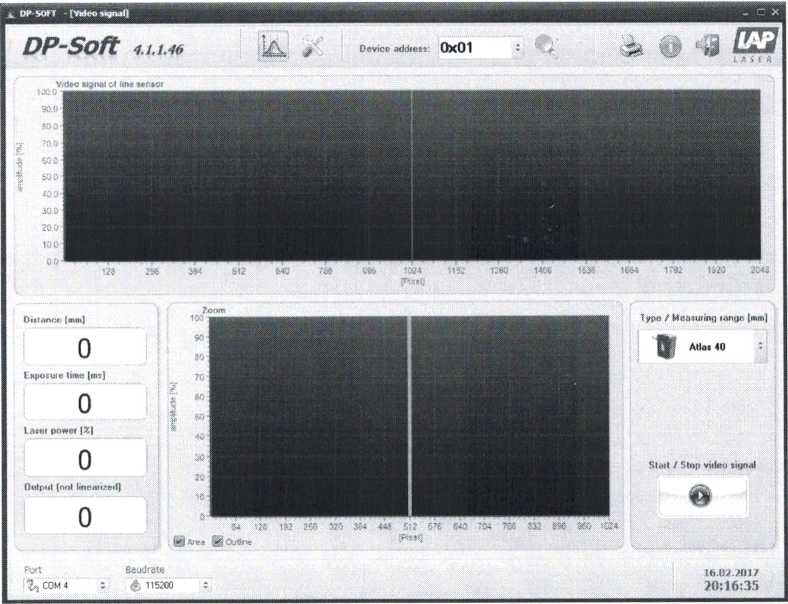Click the Exposure time value field
Viewport: 788px width, 604px height.
[85, 402]
